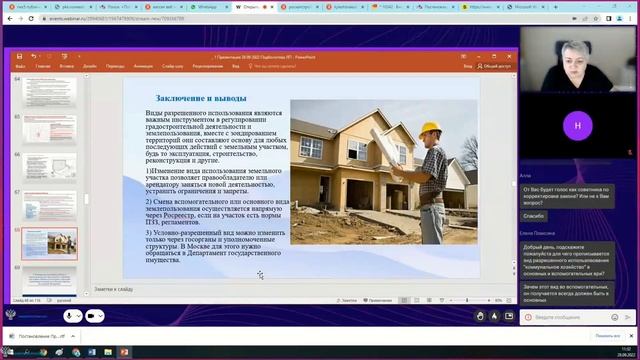Click the PowerPoint Save icon

click(19, 56)
